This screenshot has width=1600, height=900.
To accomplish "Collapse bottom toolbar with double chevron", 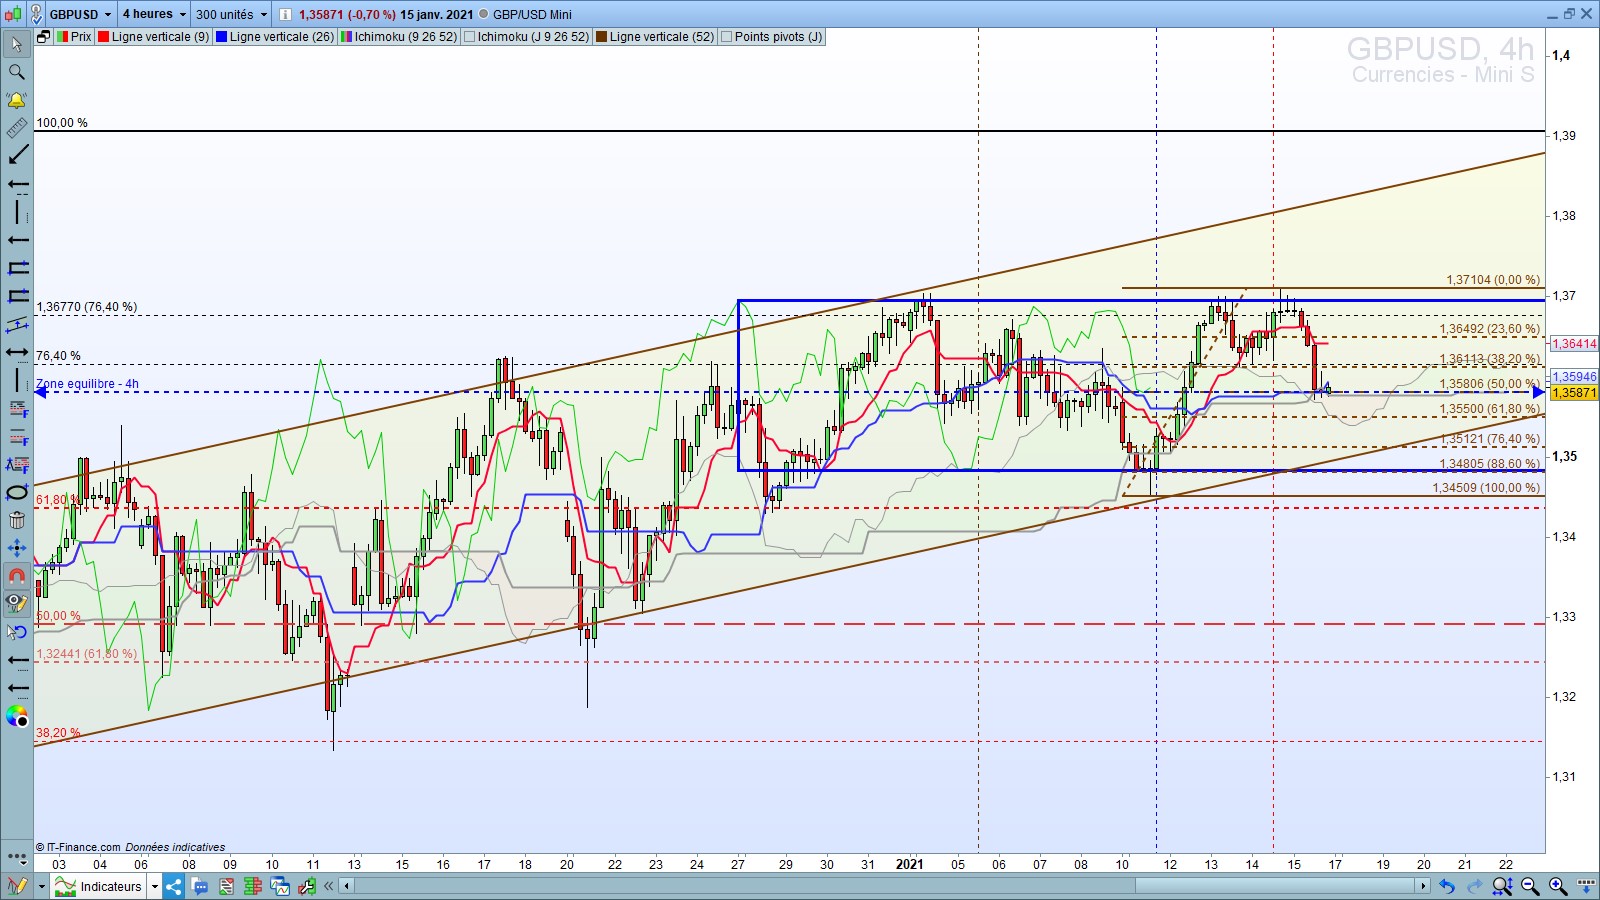I will coord(328,886).
